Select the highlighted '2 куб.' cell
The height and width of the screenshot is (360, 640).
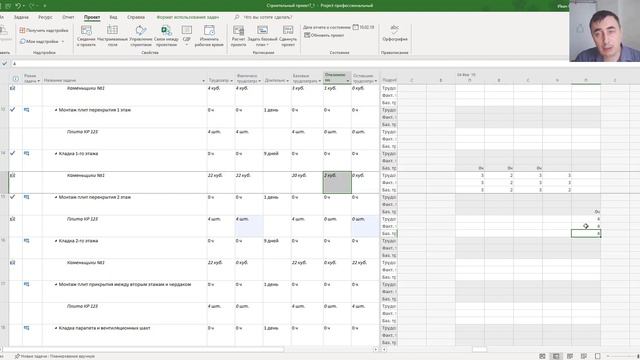[337, 182]
